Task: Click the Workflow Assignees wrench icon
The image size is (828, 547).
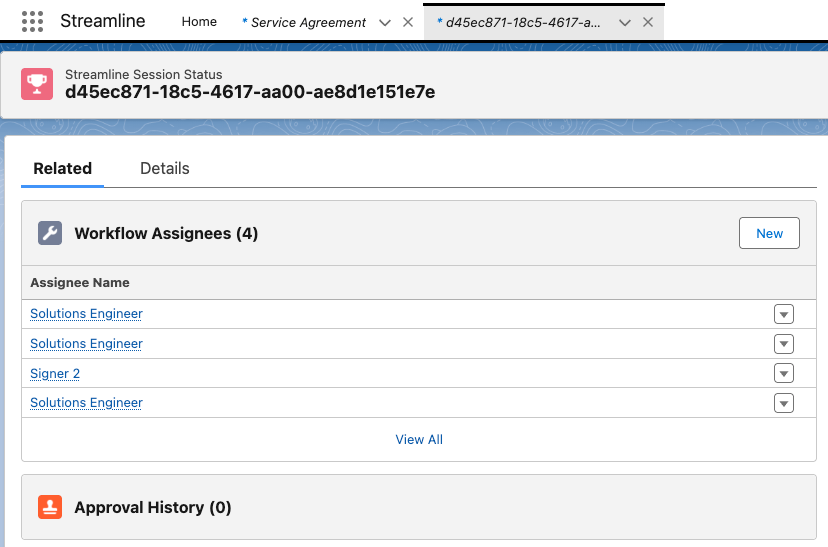Action: coord(50,233)
